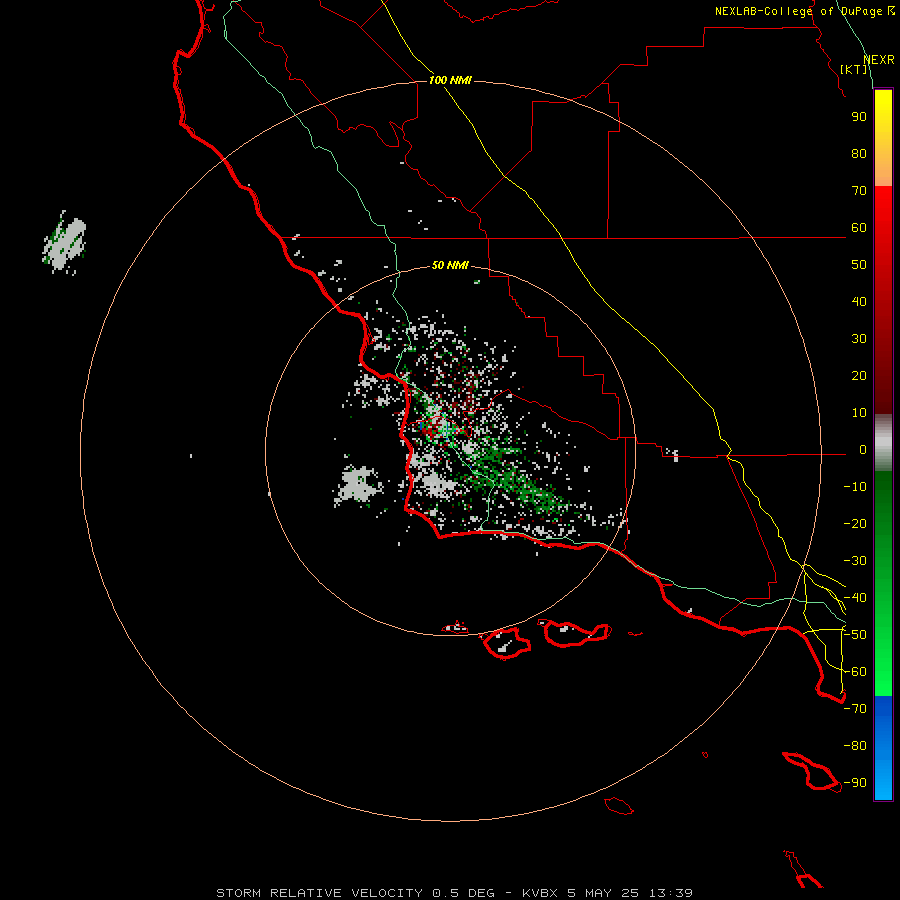Click the -70 scale value

coord(855,709)
